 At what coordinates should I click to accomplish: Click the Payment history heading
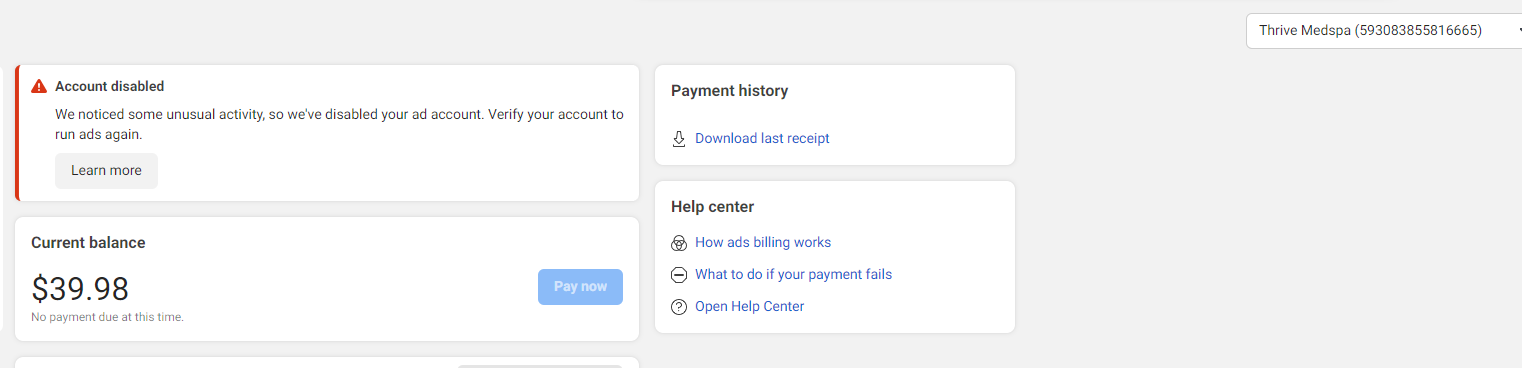[x=729, y=91]
